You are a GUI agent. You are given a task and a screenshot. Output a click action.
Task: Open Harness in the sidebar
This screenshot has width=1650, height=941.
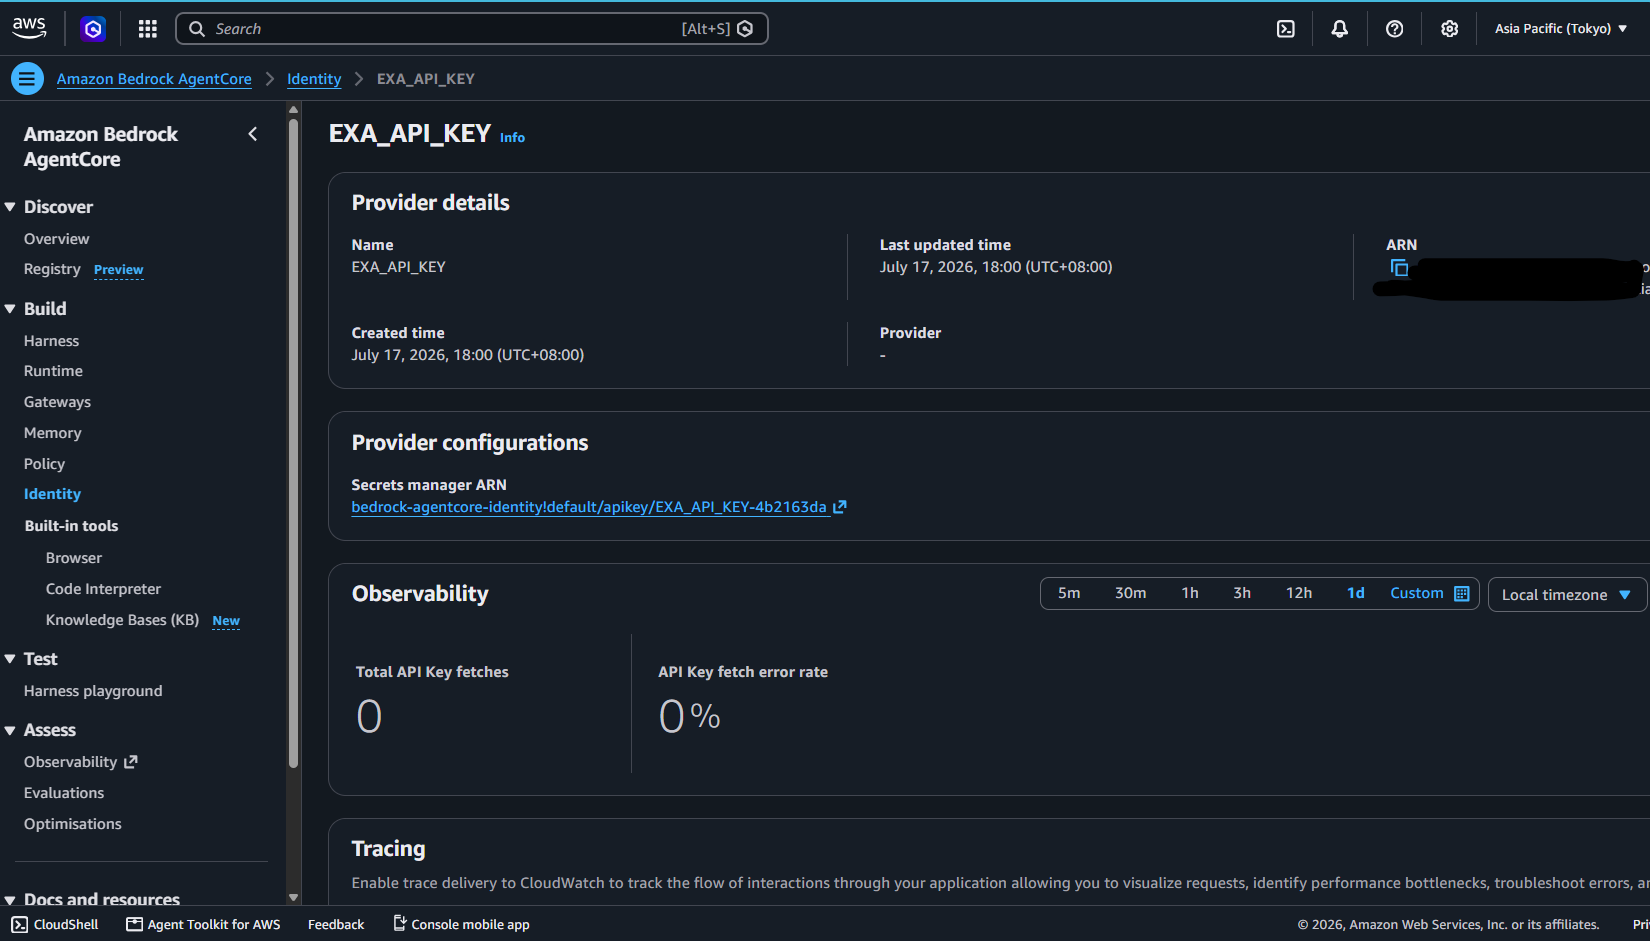coord(52,341)
